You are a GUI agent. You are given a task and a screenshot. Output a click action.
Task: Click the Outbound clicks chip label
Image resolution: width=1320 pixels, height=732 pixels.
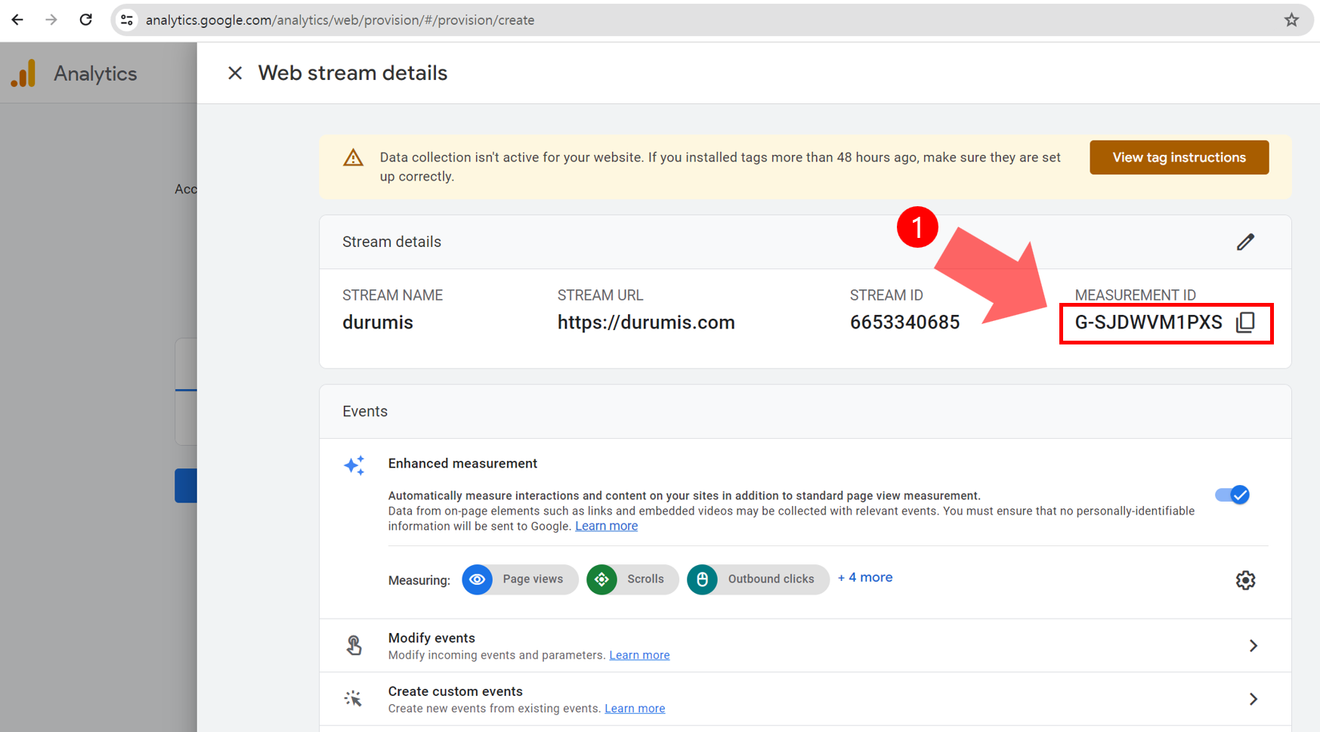[x=770, y=579]
